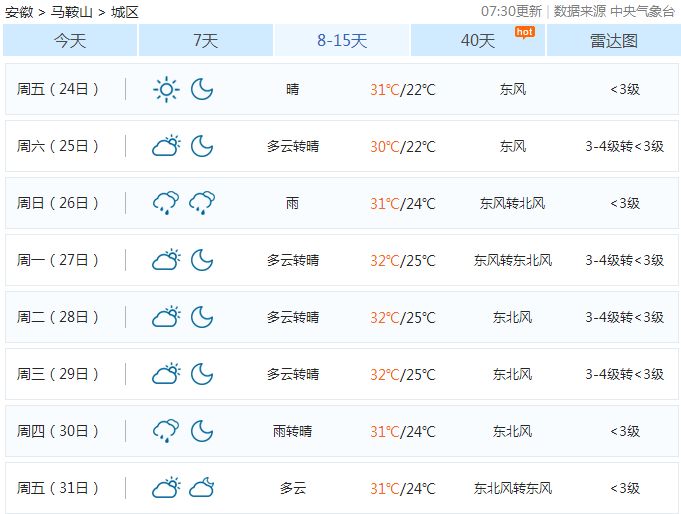Click the 多云 condition on 31日
Viewport: 681px width, 514px height.
click(293, 488)
